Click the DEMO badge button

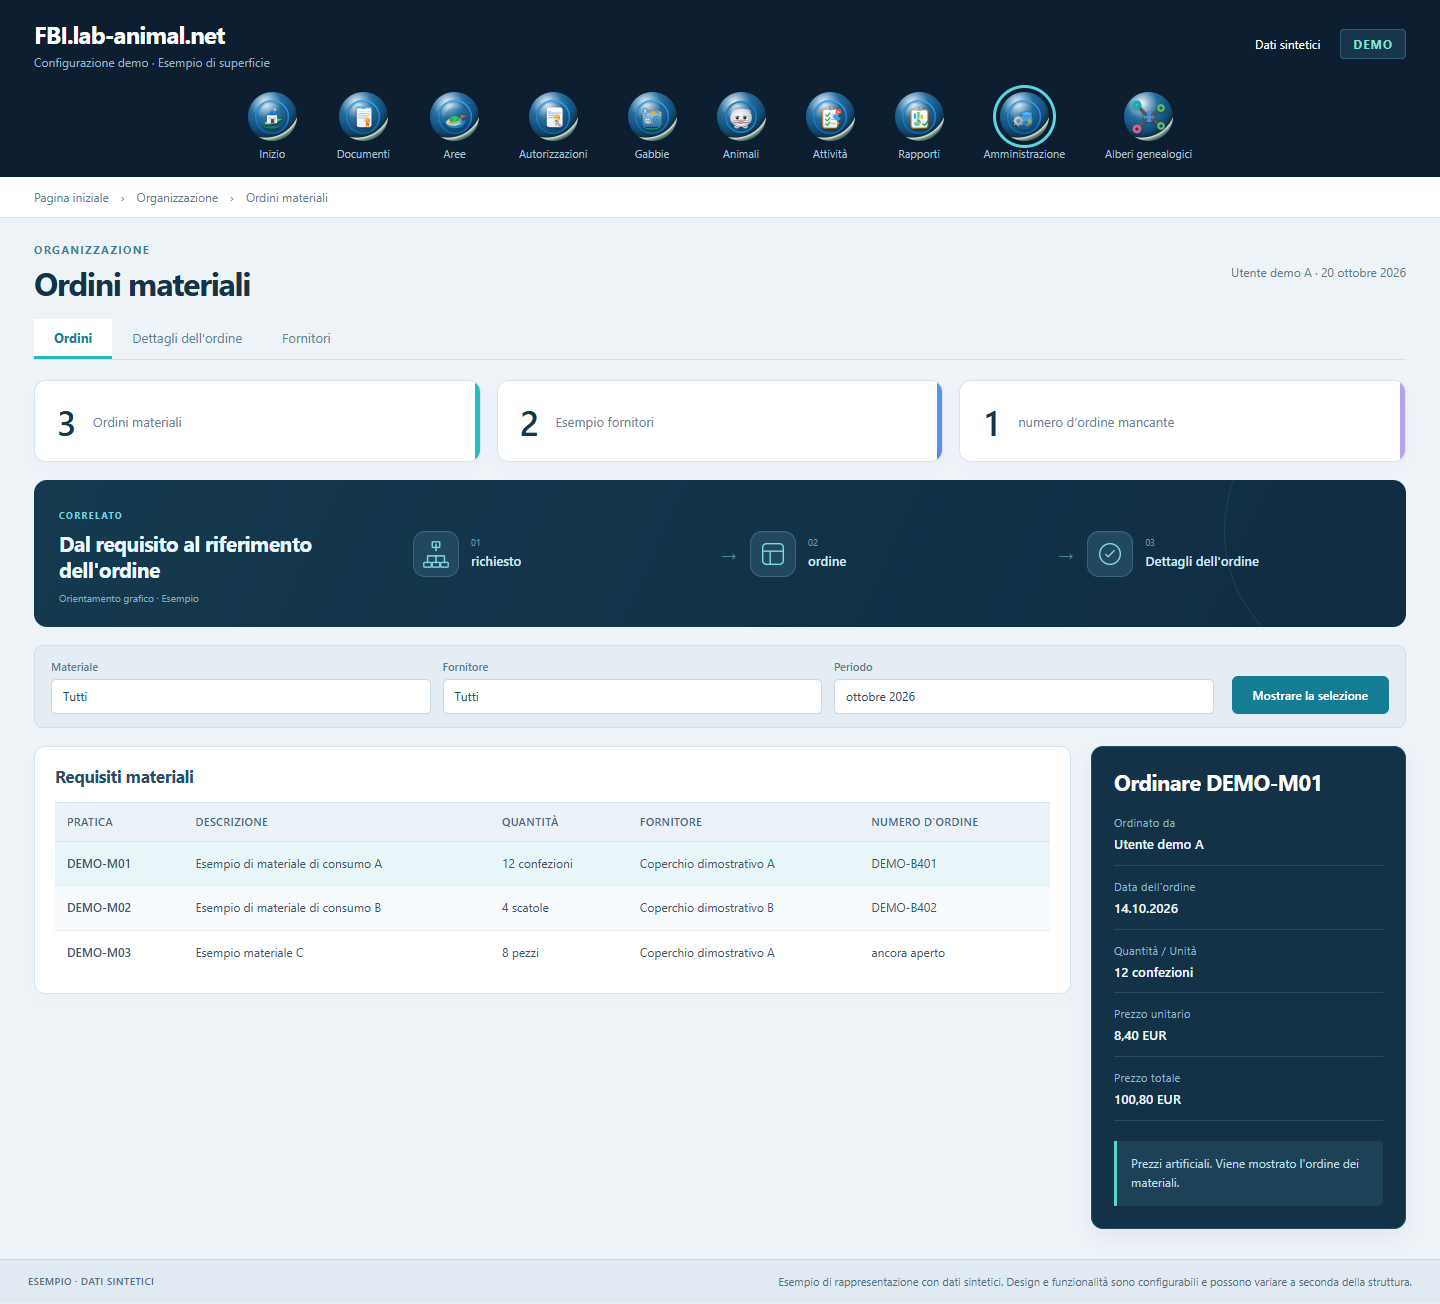click(1372, 44)
